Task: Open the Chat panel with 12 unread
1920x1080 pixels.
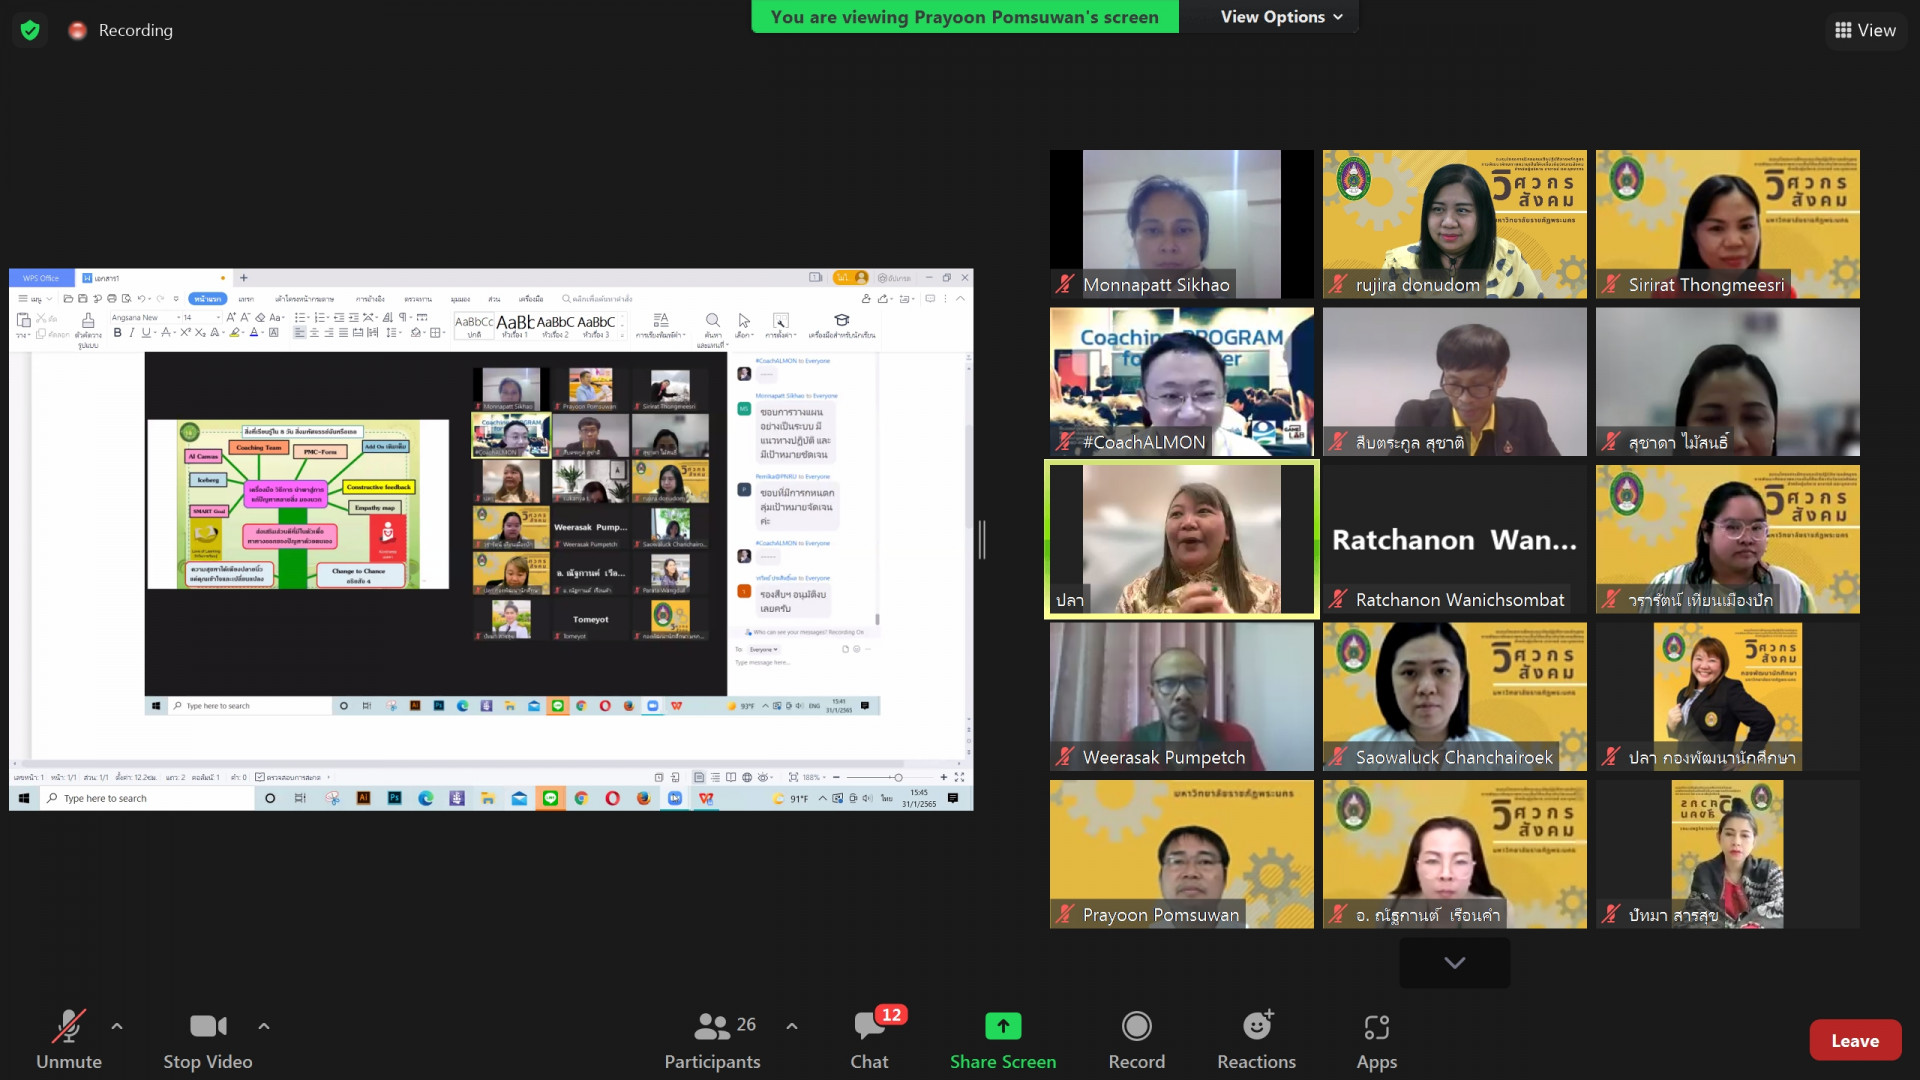Action: (x=869, y=1040)
